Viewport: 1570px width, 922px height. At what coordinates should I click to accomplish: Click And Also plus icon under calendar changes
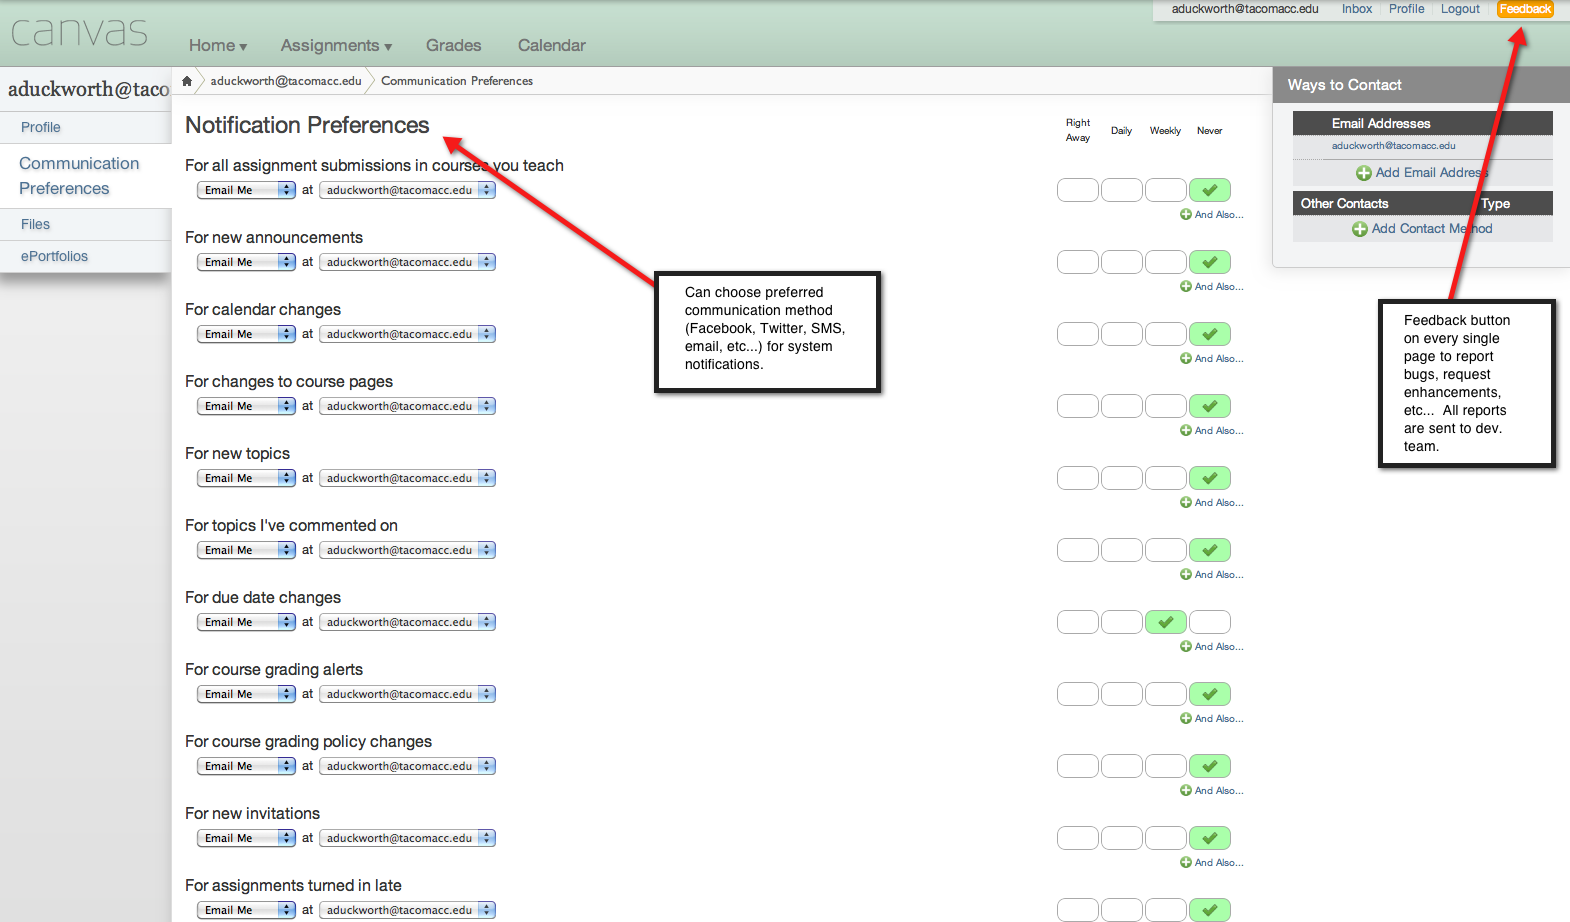click(x=1185, y=359)
